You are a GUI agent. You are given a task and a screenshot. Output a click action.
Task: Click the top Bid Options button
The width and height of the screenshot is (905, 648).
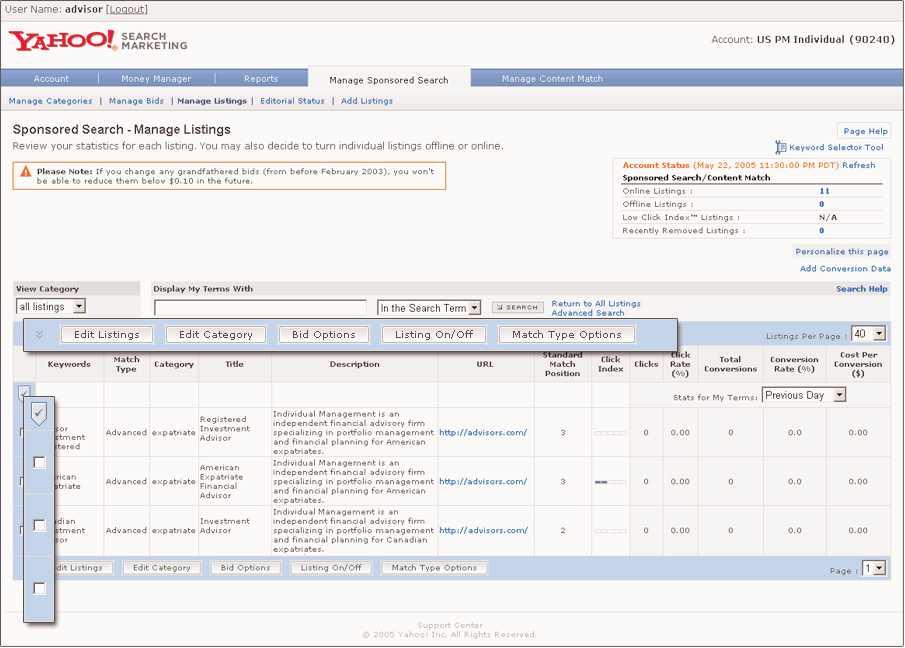[323, 335]
